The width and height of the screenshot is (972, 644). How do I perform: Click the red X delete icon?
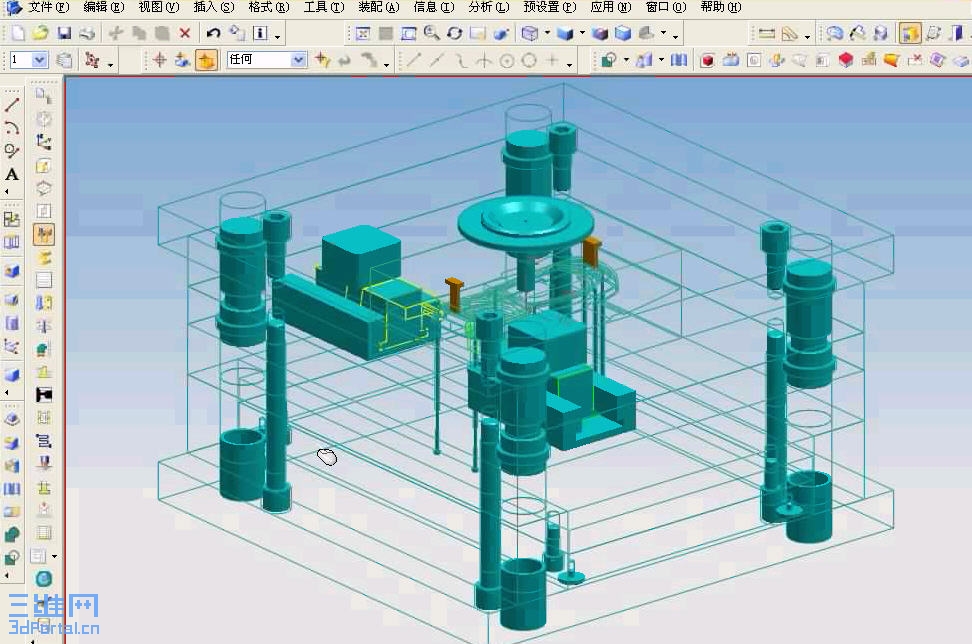pyautogui.click(x=185, y=33)
